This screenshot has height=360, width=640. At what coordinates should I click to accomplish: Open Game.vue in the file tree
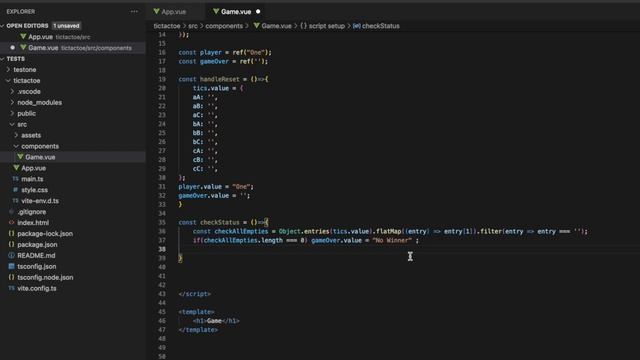click(40, 157)
